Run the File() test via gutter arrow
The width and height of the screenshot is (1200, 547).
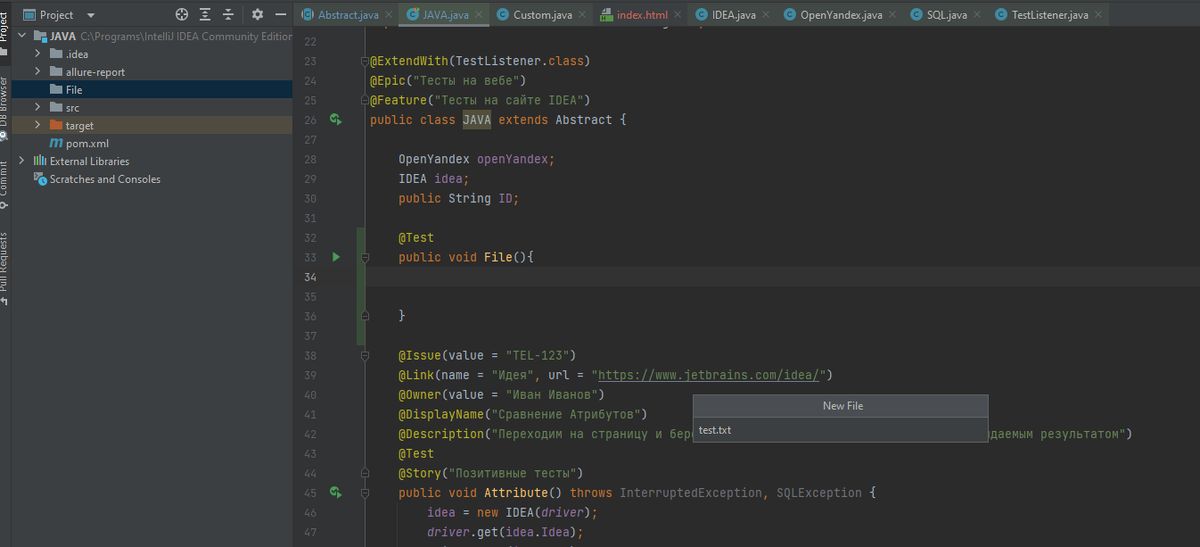[x=336, y=257]
